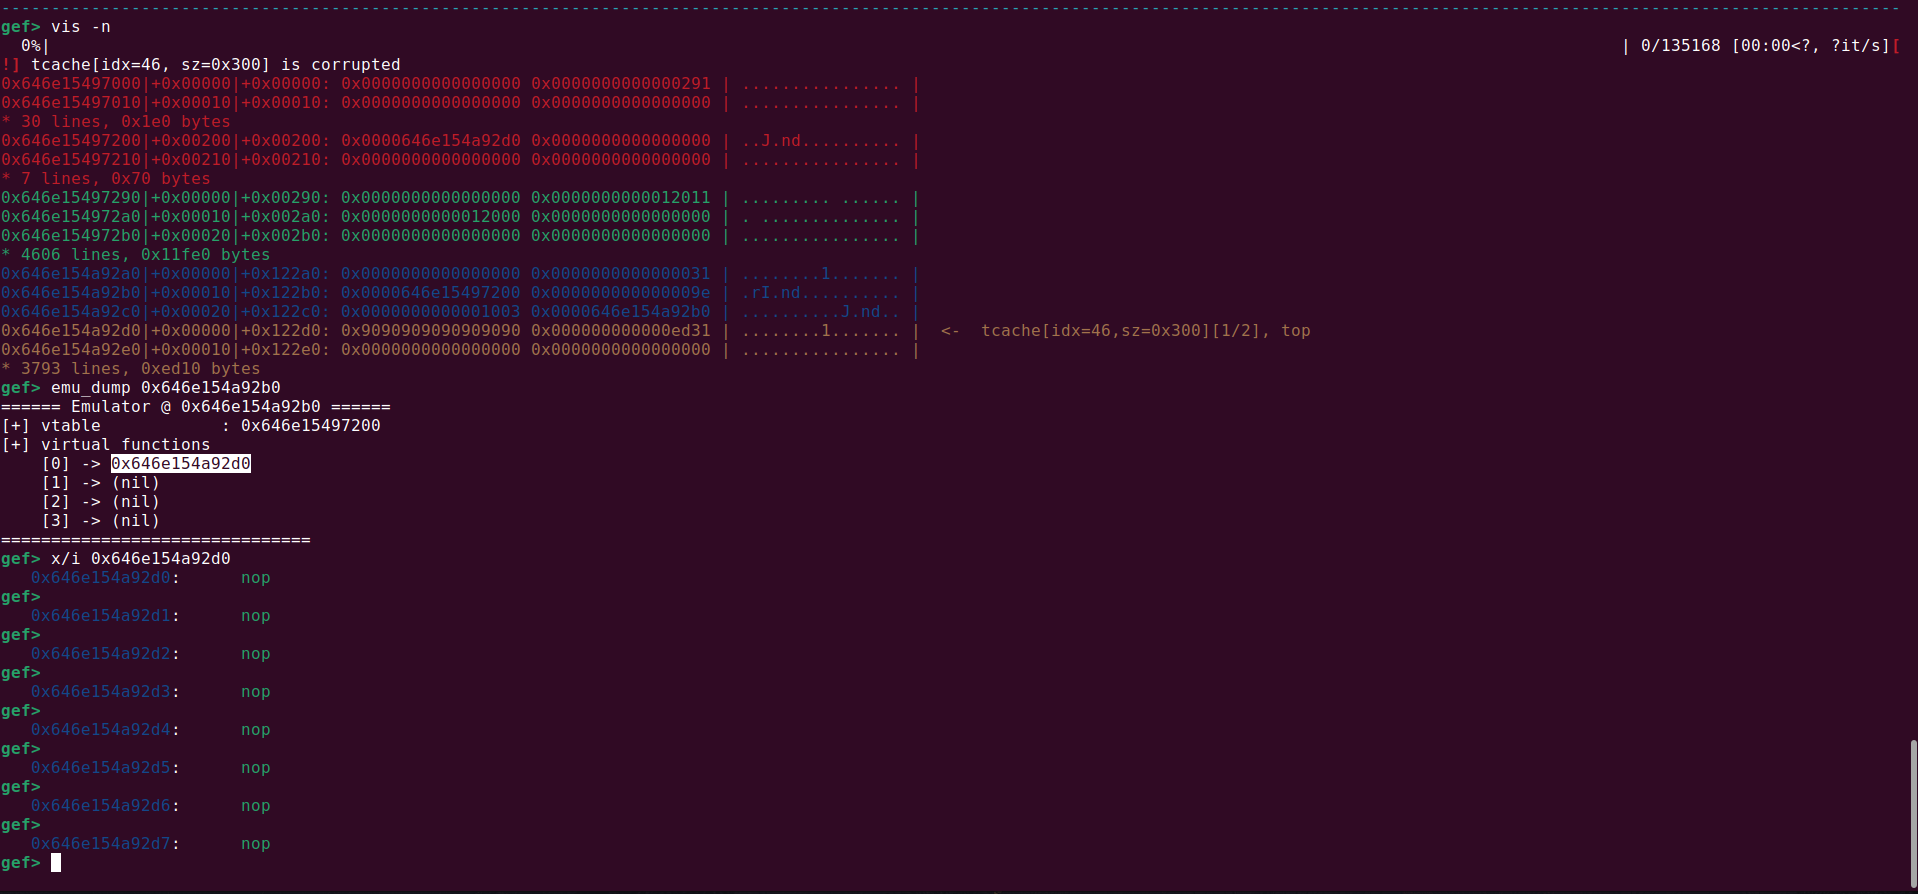The image size is (1918, 894).
Task: Click the value 0x0000000000001003
Action: [x=431, y=312]
